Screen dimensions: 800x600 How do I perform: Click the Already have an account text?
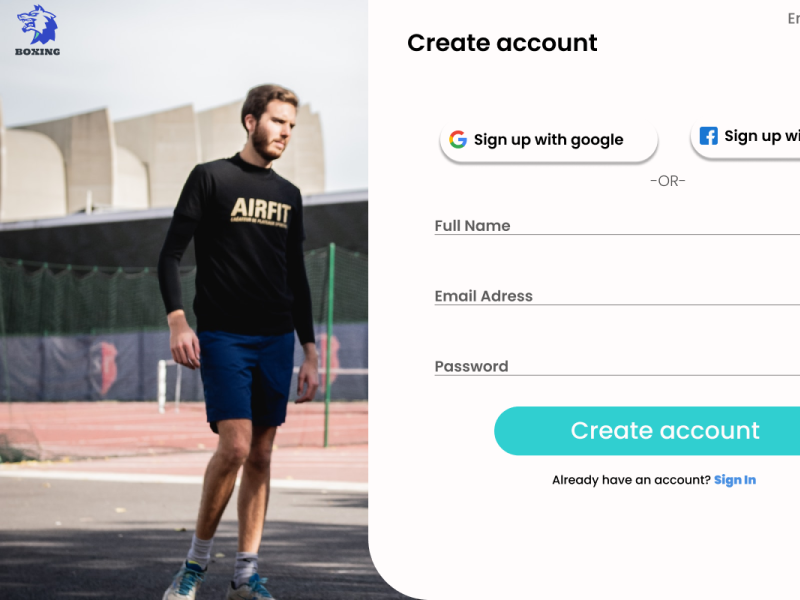pyautogui.click(x=631, y=480)
